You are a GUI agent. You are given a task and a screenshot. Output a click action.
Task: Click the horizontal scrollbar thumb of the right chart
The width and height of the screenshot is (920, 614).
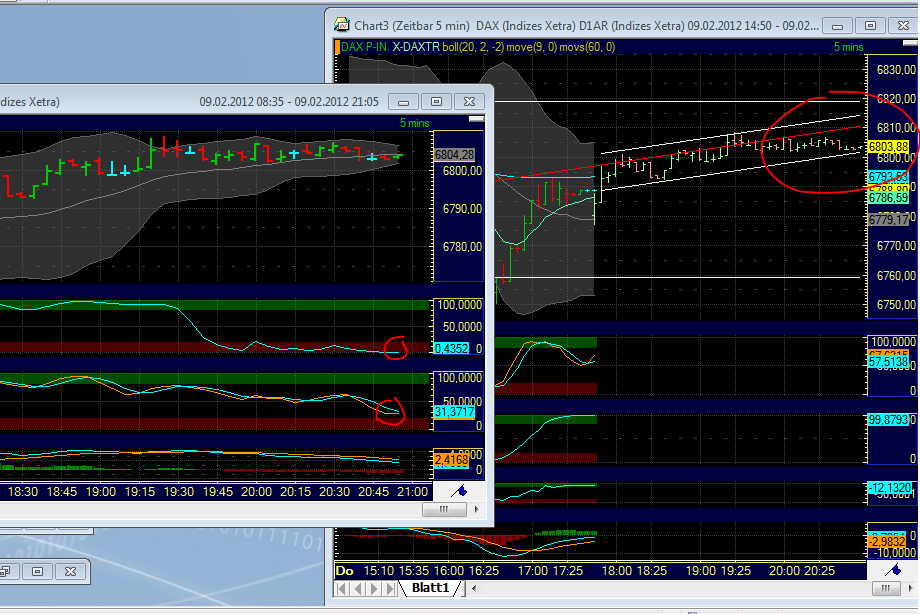(886, 588)
